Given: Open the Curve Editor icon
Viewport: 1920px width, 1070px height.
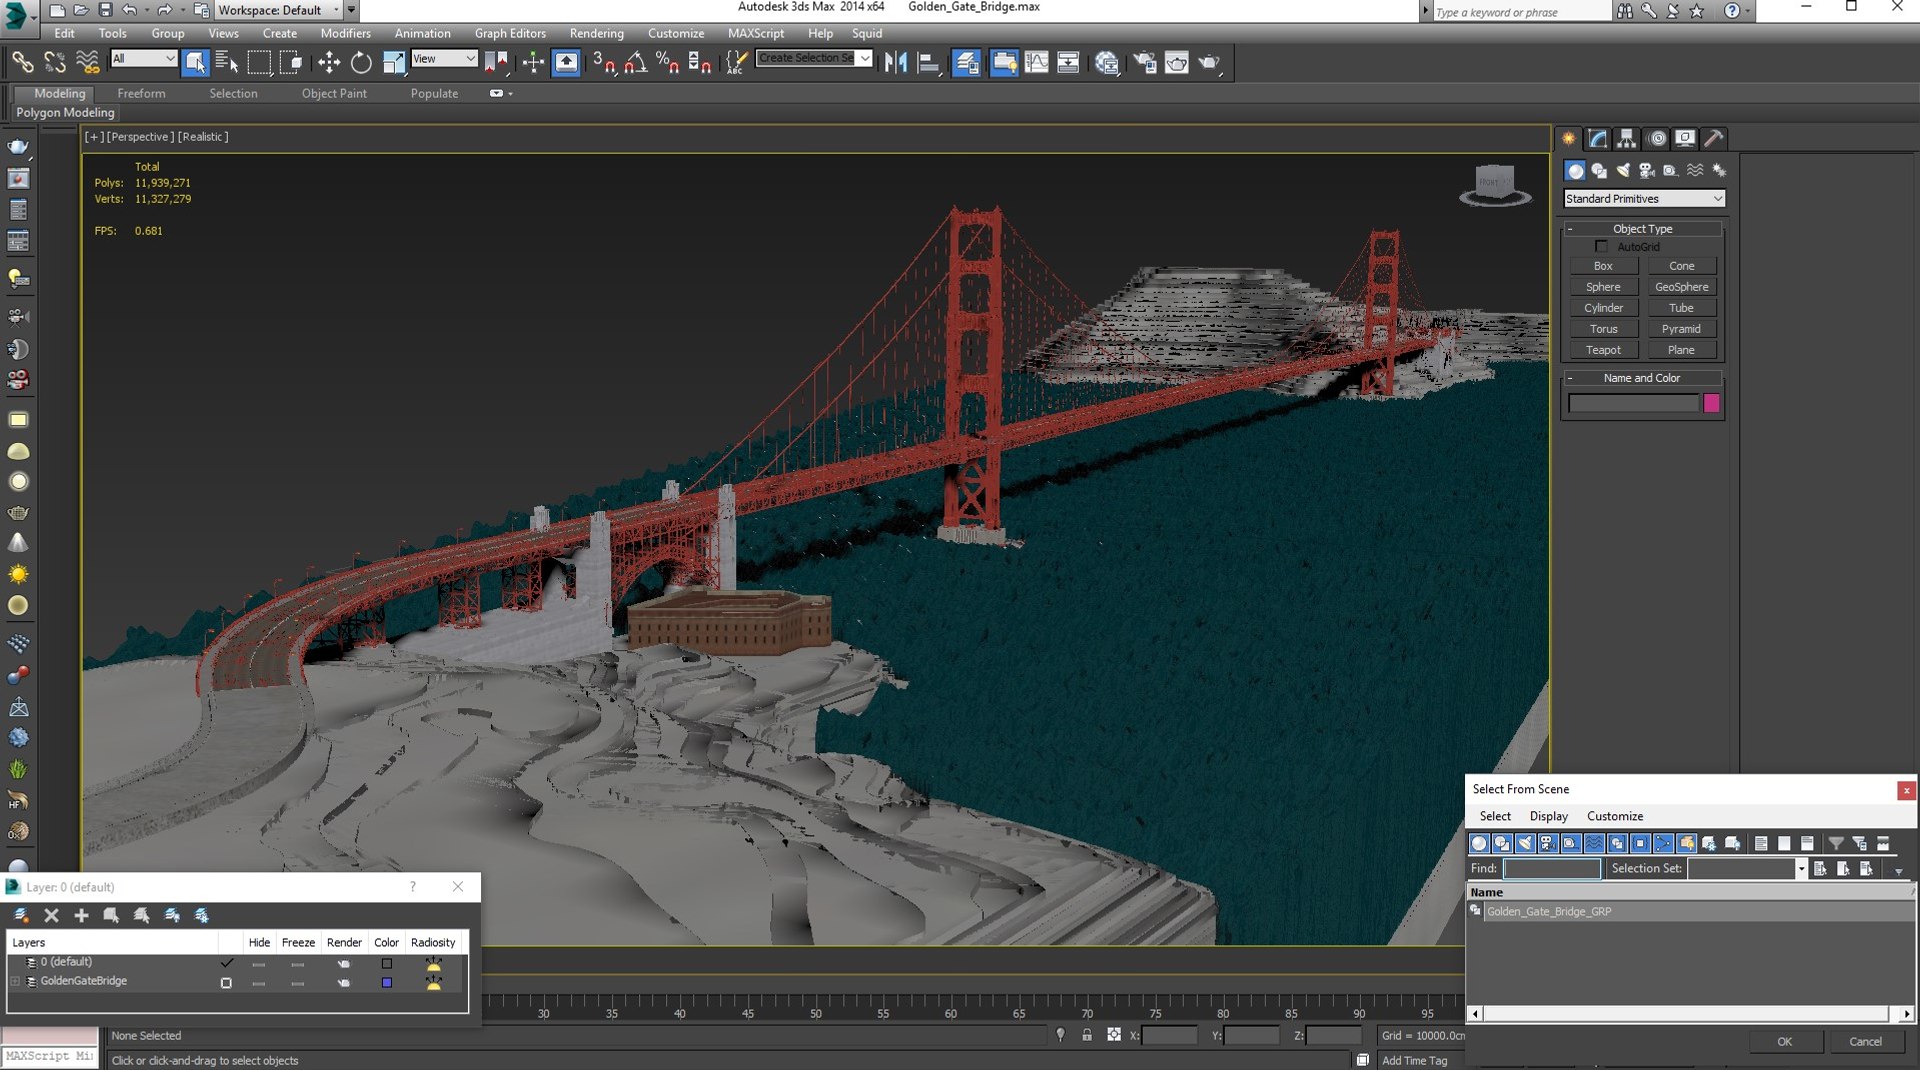Looking at the screenshot, I should (x=1036, y=62).
